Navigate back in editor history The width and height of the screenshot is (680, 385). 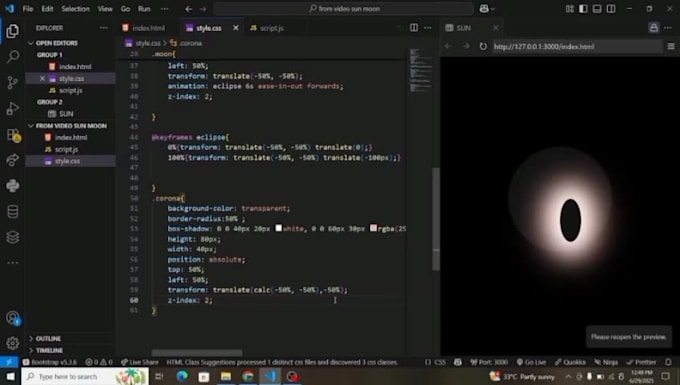tap(189, 9)
